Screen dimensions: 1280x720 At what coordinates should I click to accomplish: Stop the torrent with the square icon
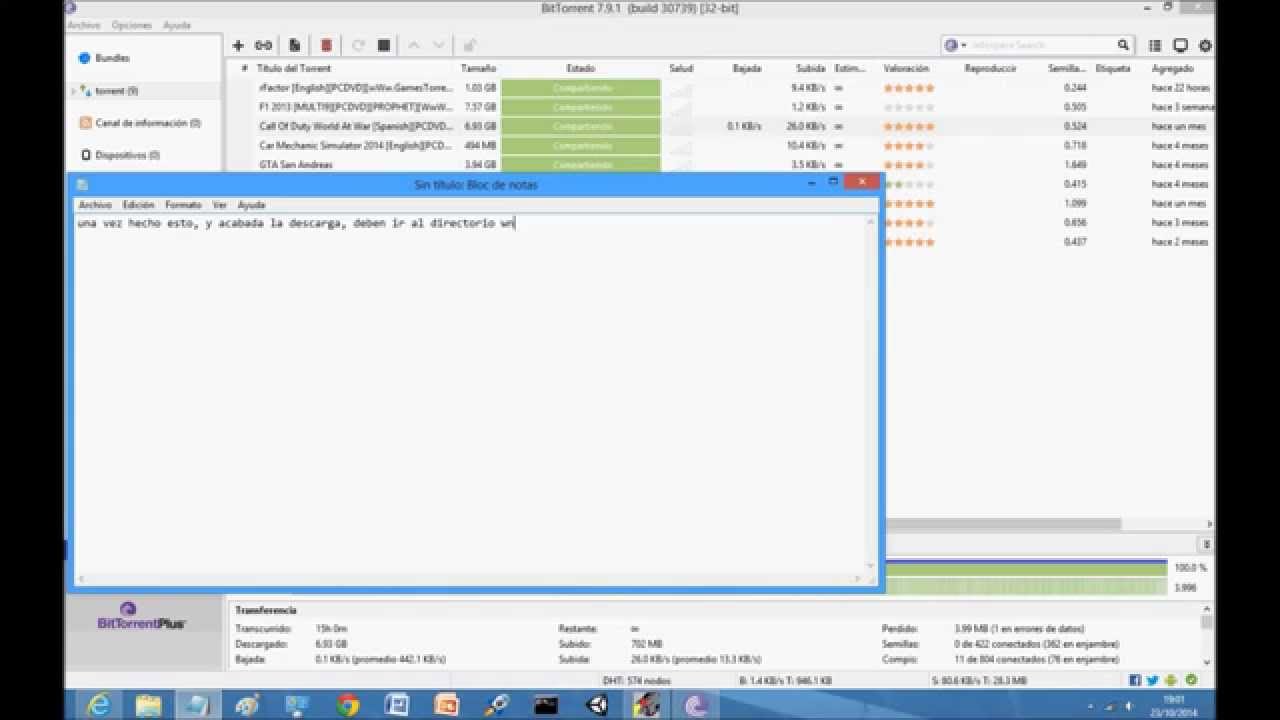(384, 45)
